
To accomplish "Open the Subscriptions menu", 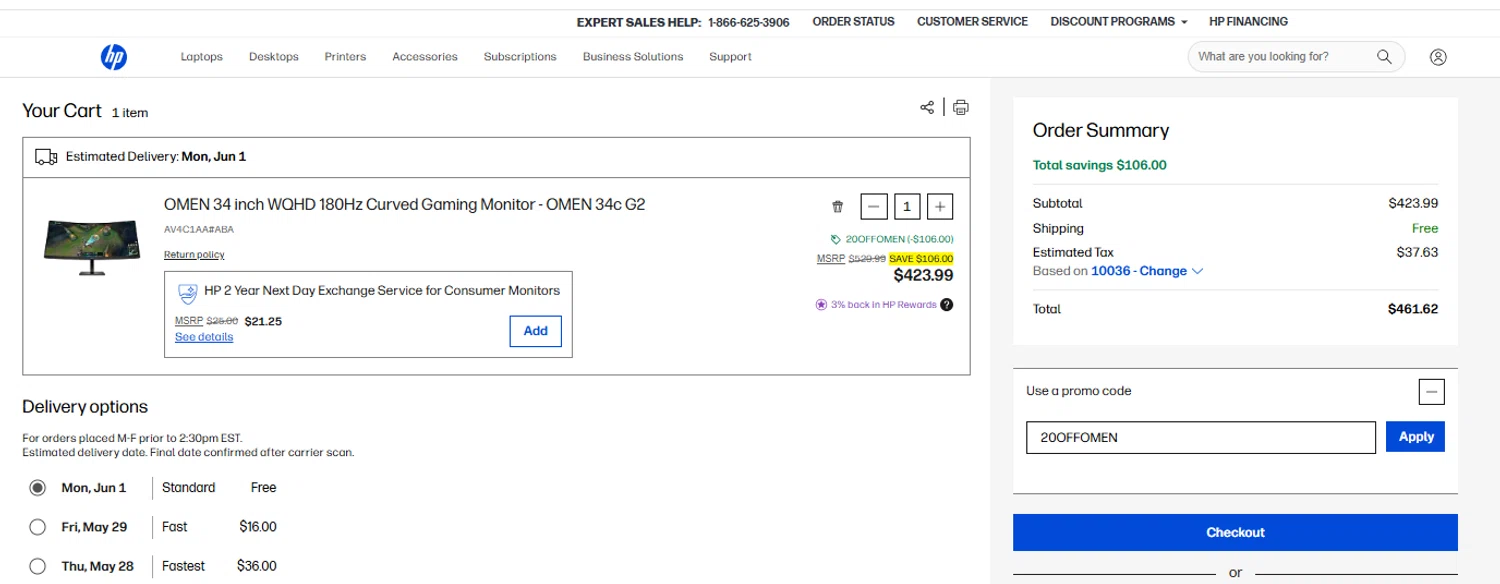I will click(520, 57).
